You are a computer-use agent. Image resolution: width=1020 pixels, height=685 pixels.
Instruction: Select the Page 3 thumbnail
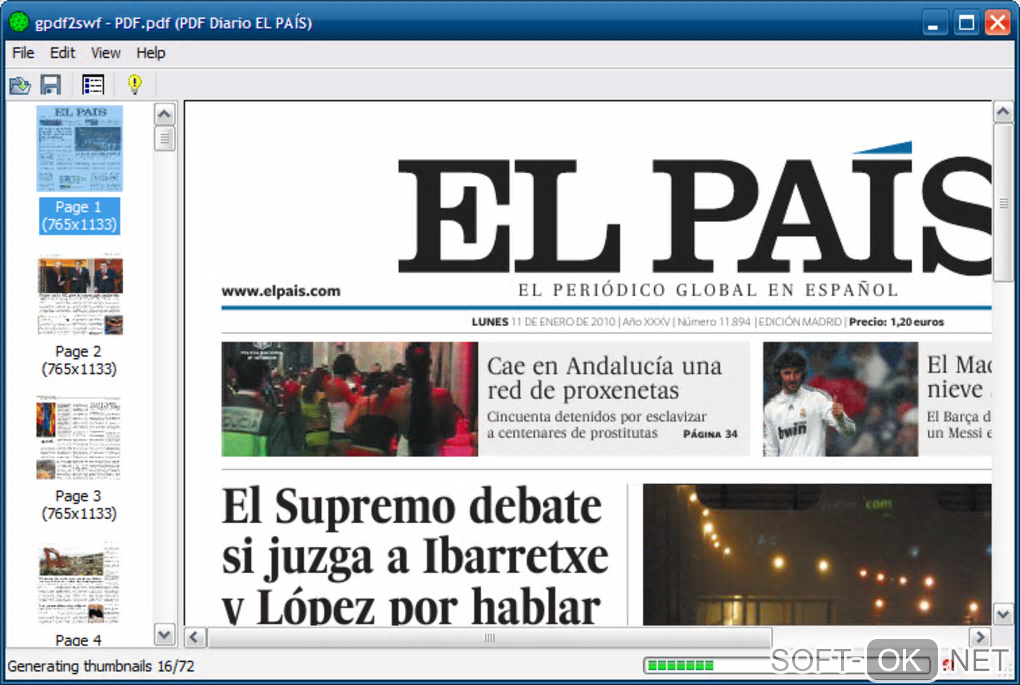point(79,439)
